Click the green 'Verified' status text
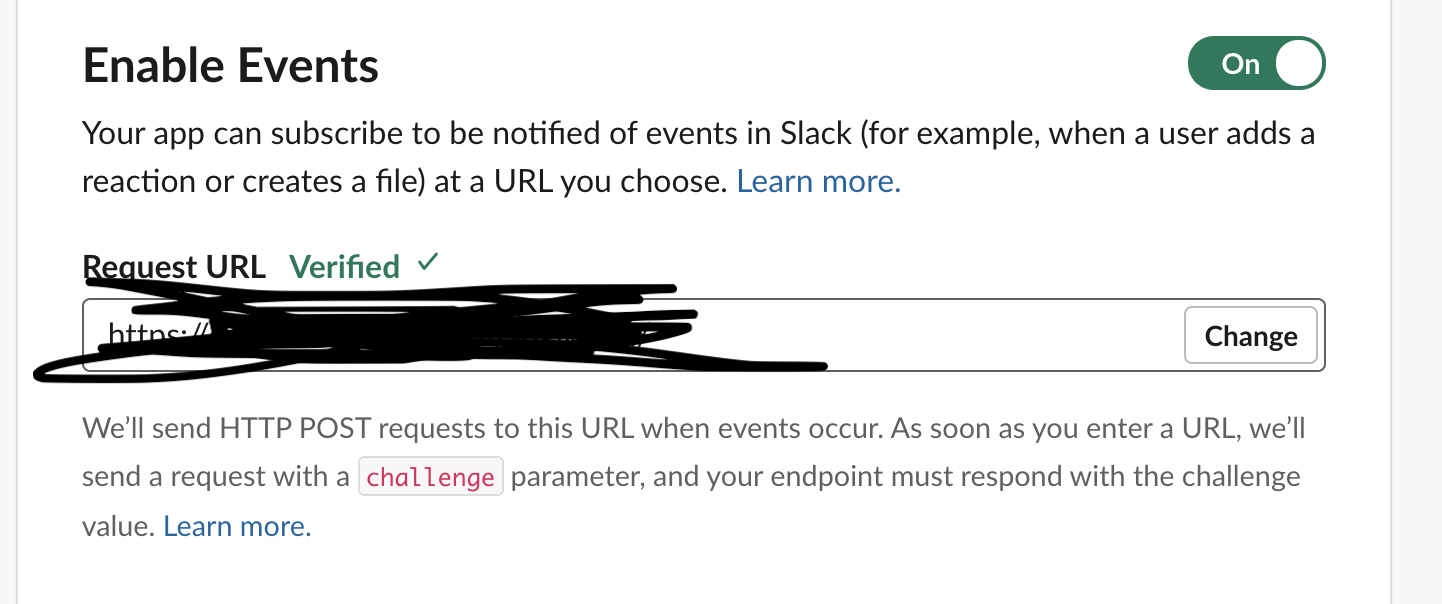The image size is (1442, 604). coord(344,267)
